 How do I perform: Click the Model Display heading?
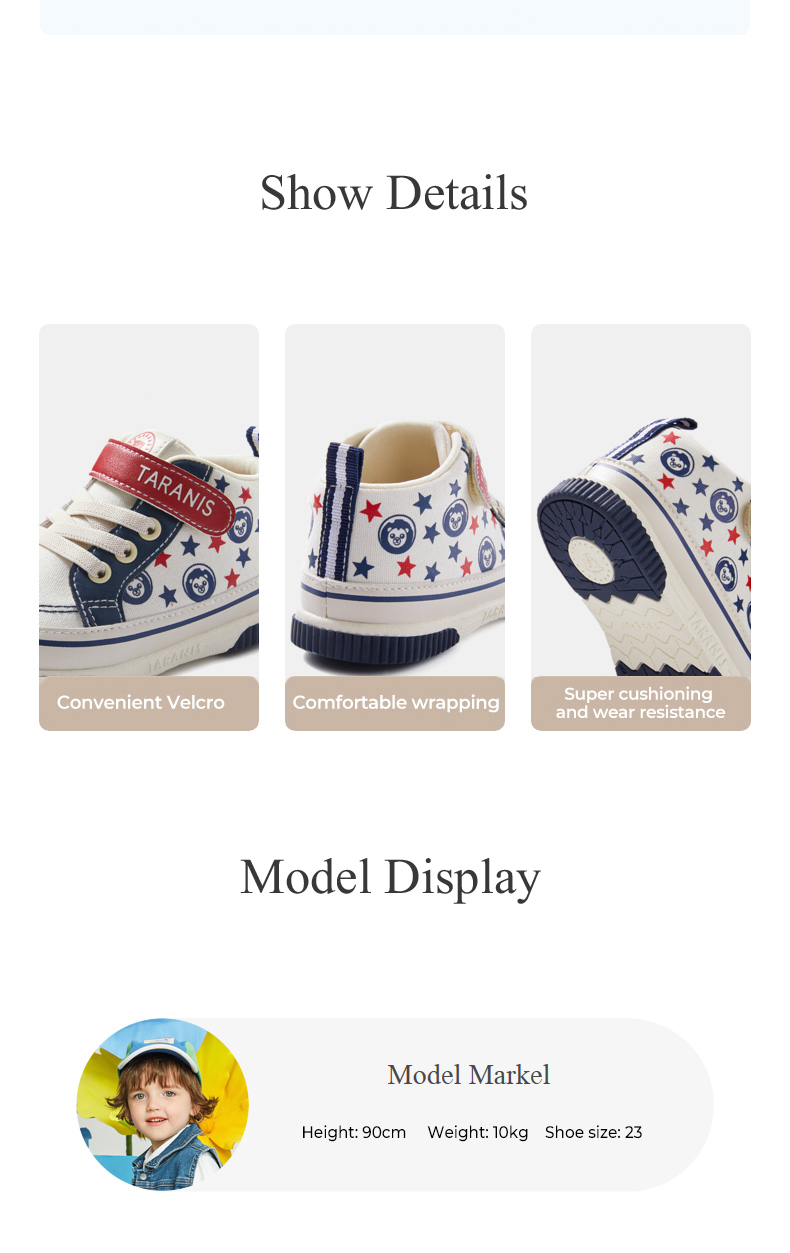click(390, 876)
